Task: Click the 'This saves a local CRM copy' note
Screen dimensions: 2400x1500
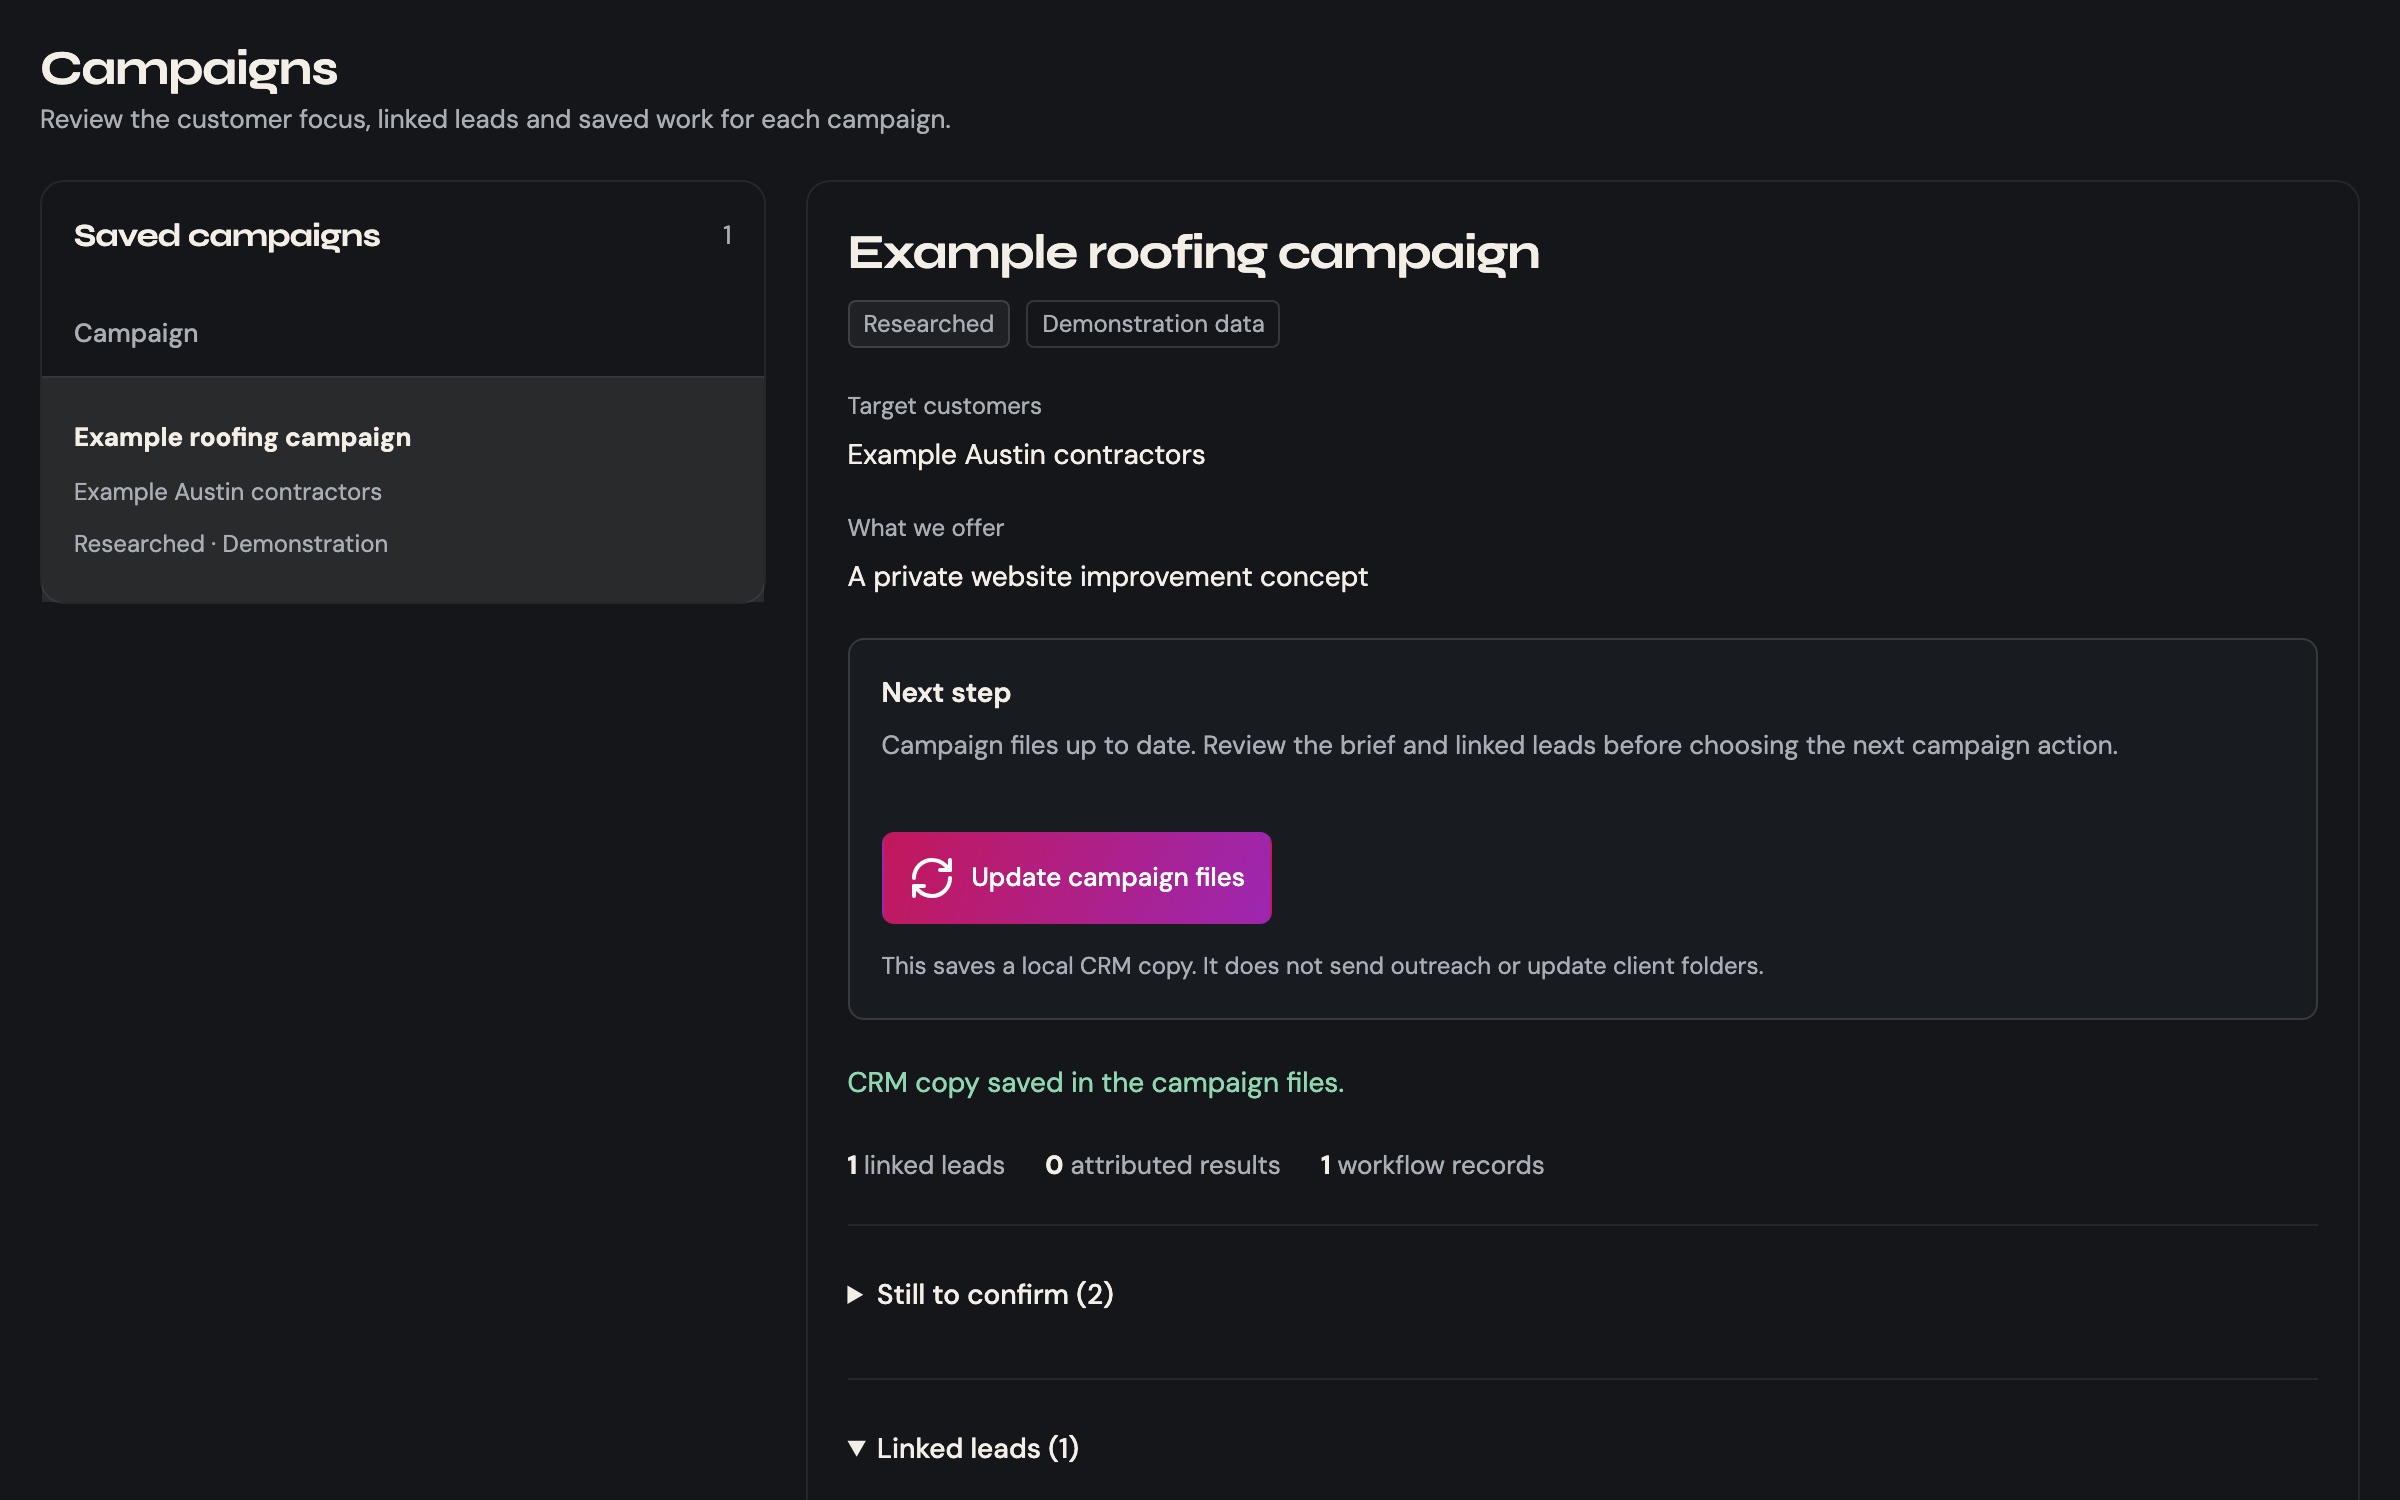Action: tap(1322, 966)
